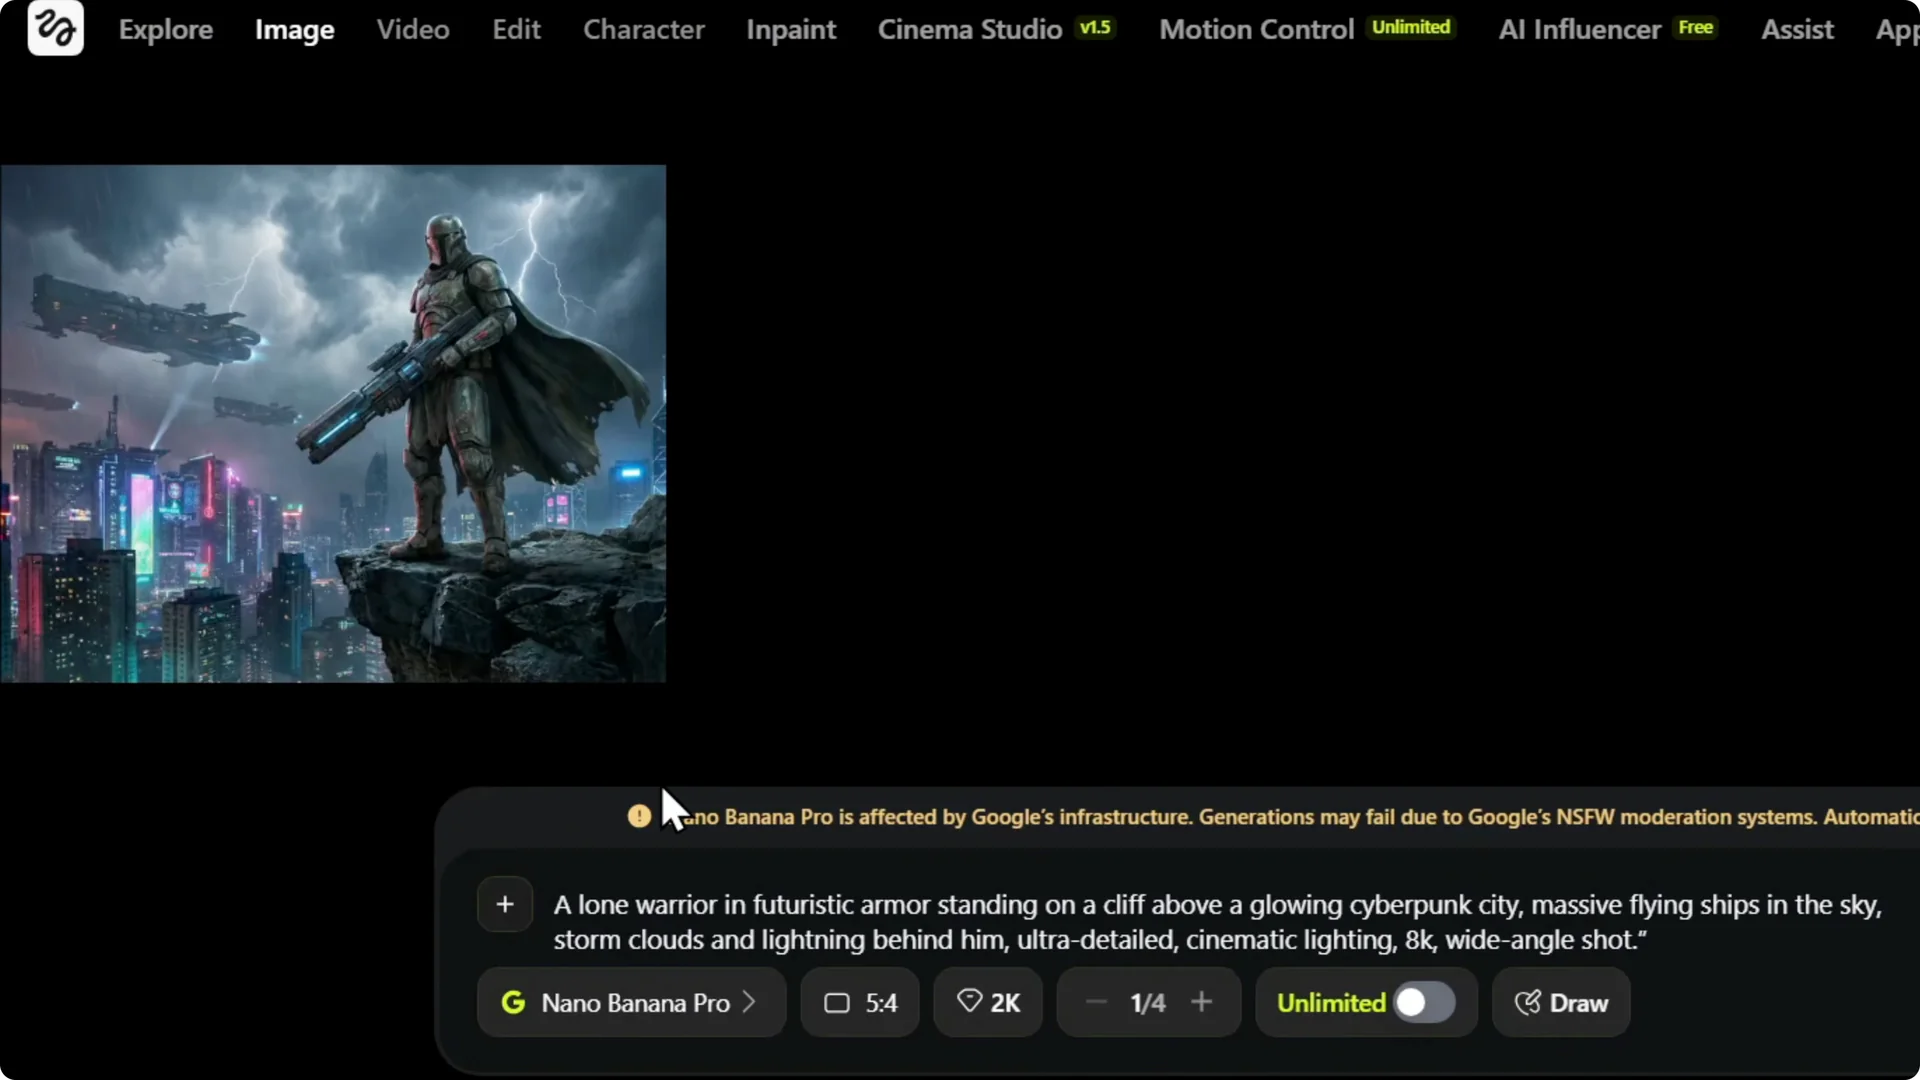This screenshot has width=1920, height=1080.
Task: Open the Inpaint feature
Action: click(791, 29)
